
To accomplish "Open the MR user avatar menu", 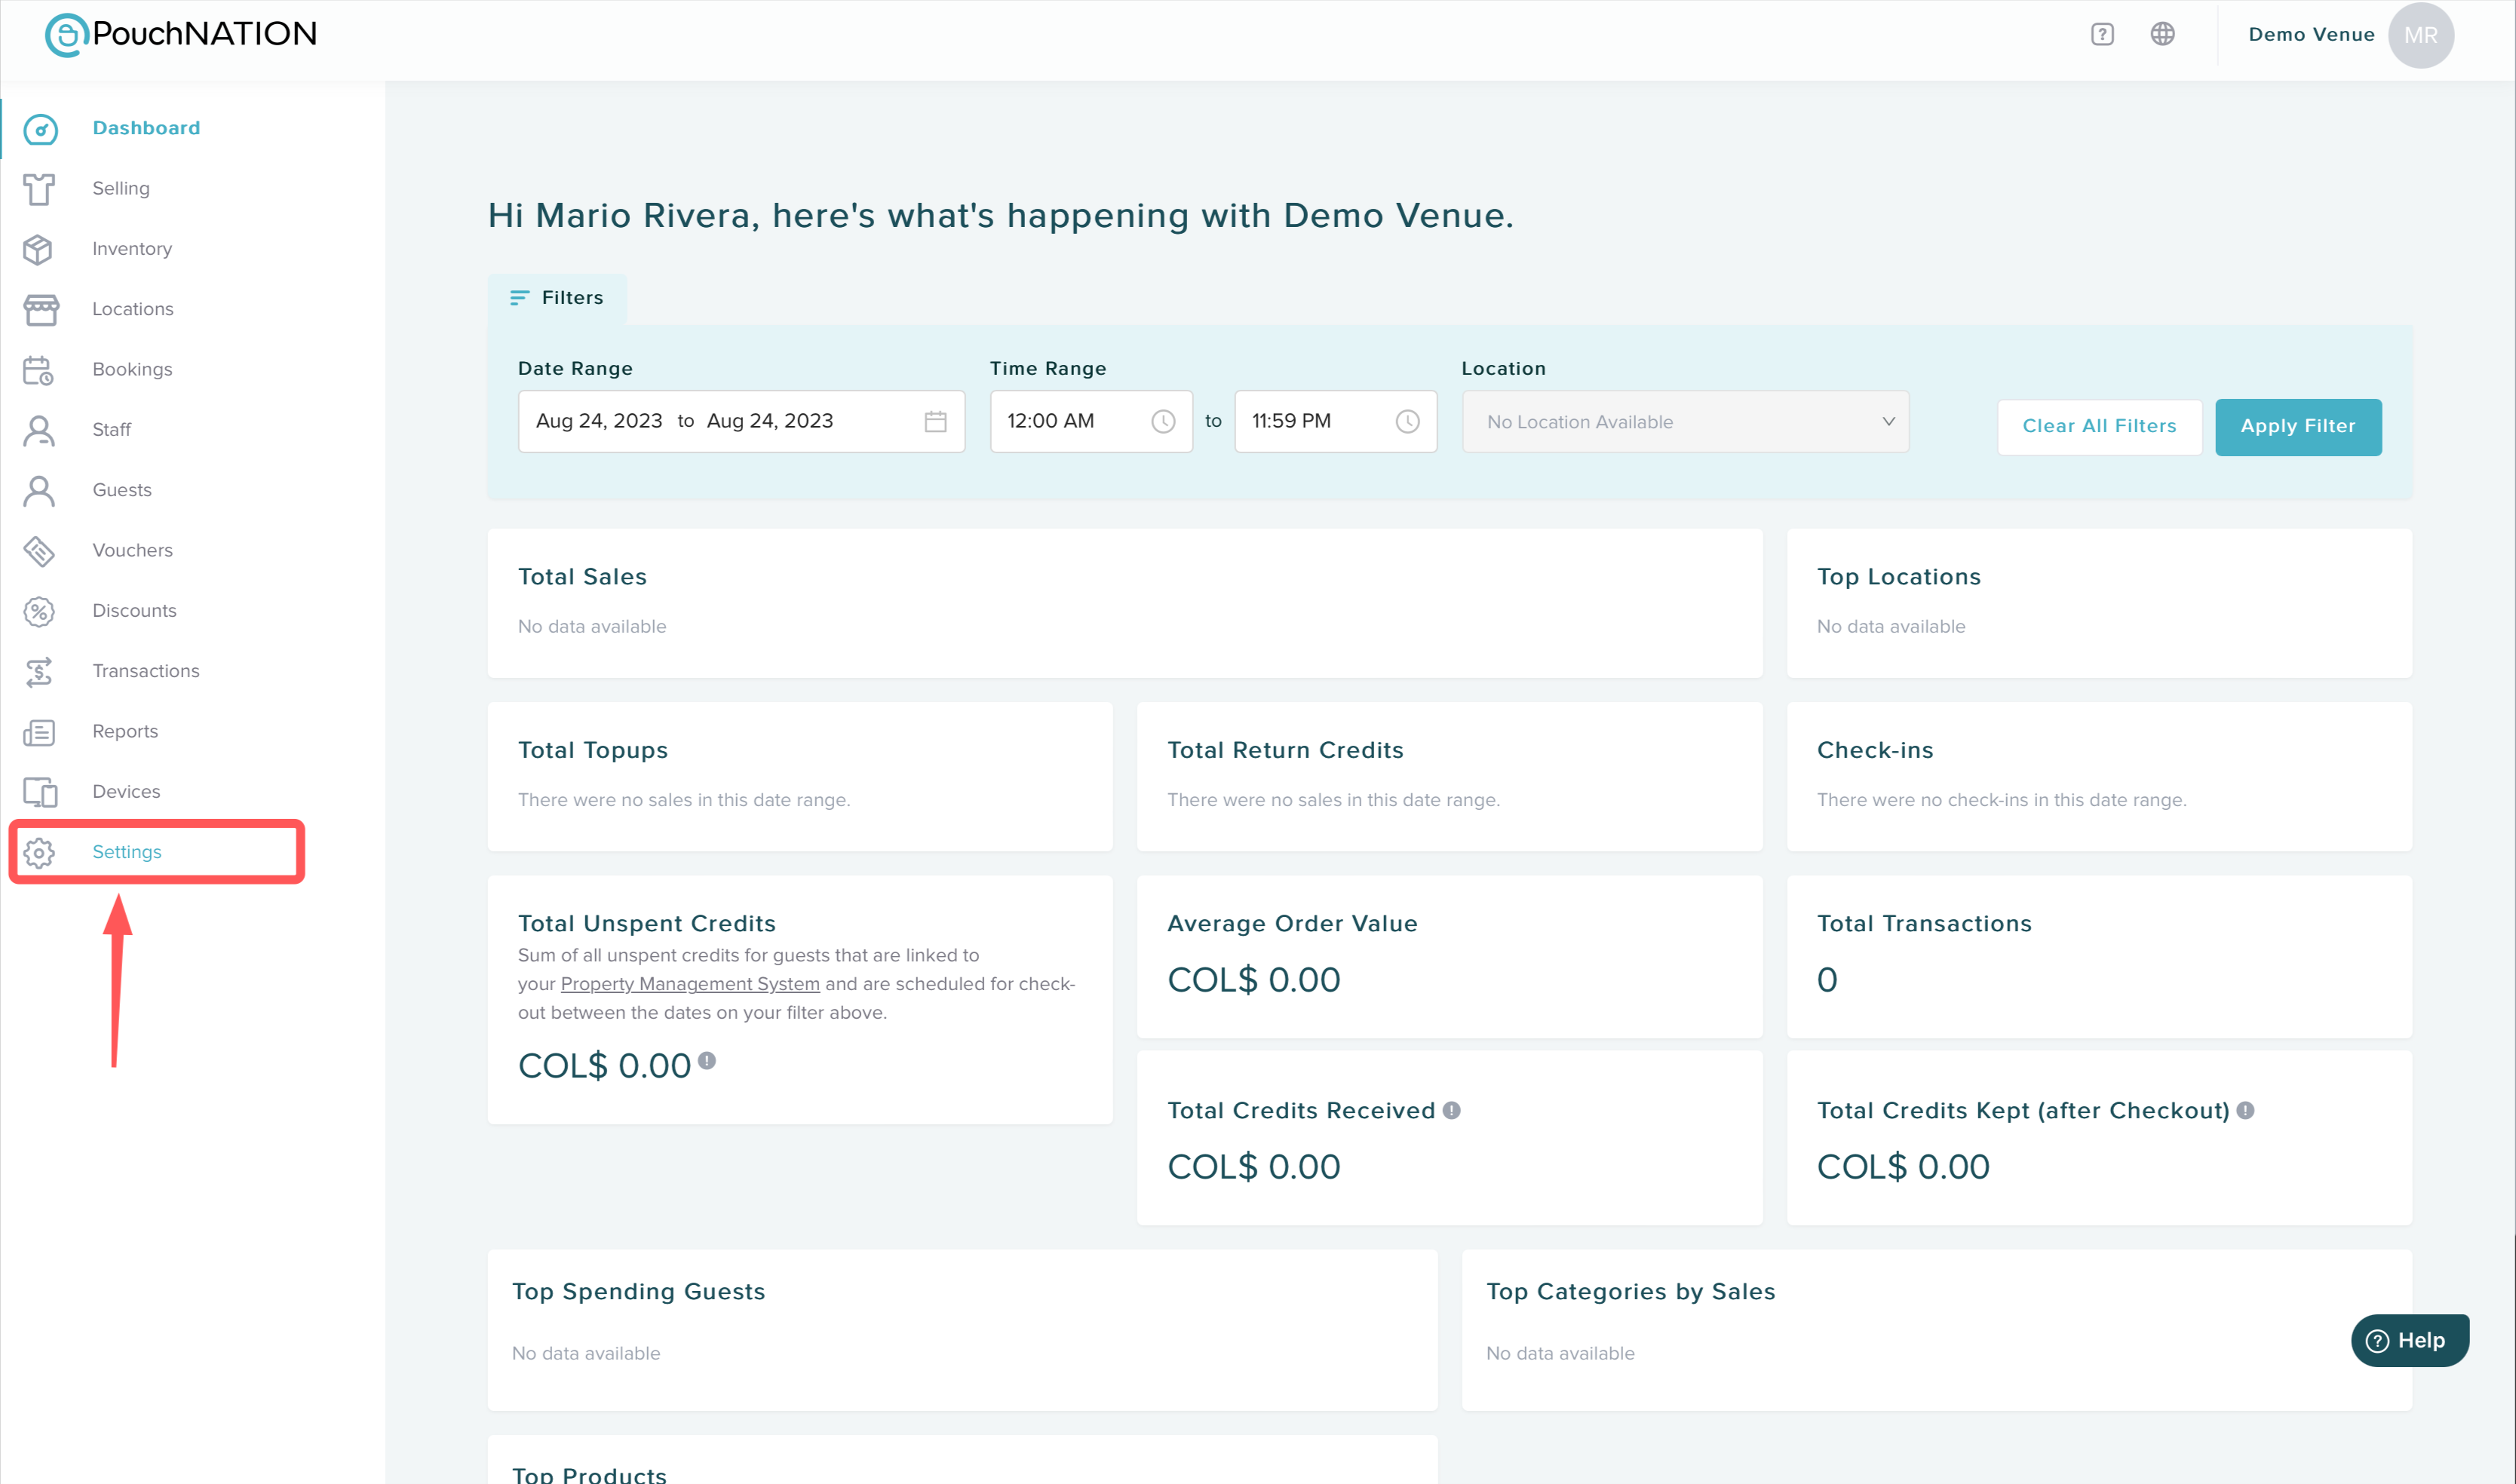I will [2420, 35].
